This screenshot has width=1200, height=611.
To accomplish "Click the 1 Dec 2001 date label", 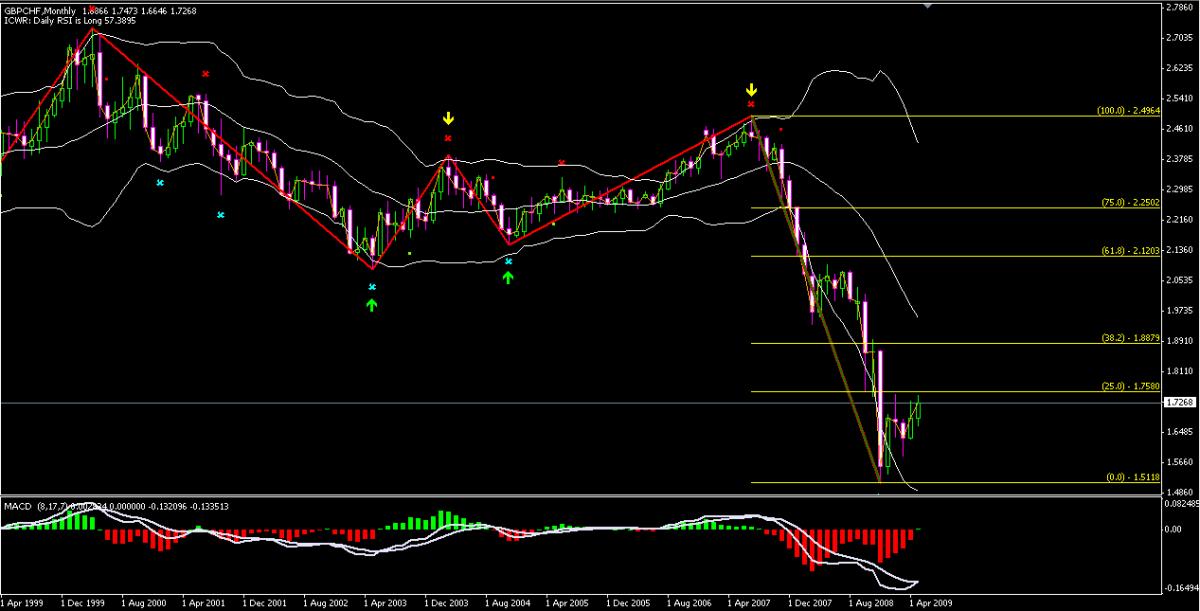I will pos(266,604).
